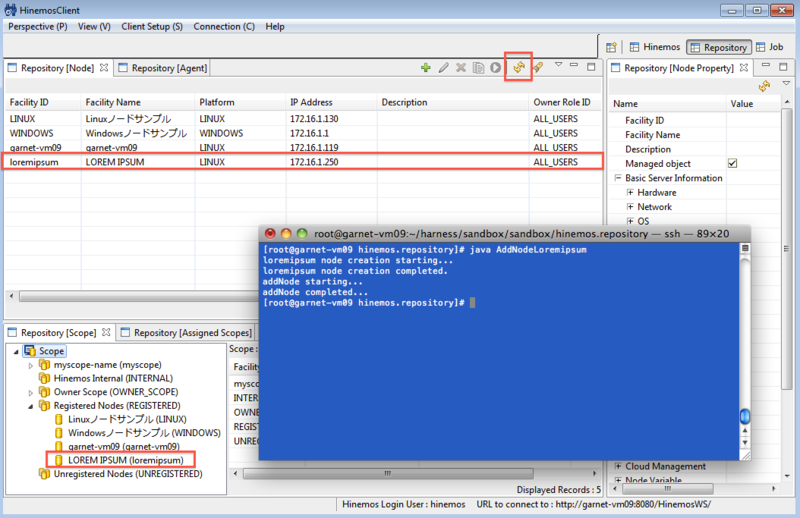Click the green Add node plus icon
Image resolution: width=800 pixels, height=518 pixels.
coord(426,67)
